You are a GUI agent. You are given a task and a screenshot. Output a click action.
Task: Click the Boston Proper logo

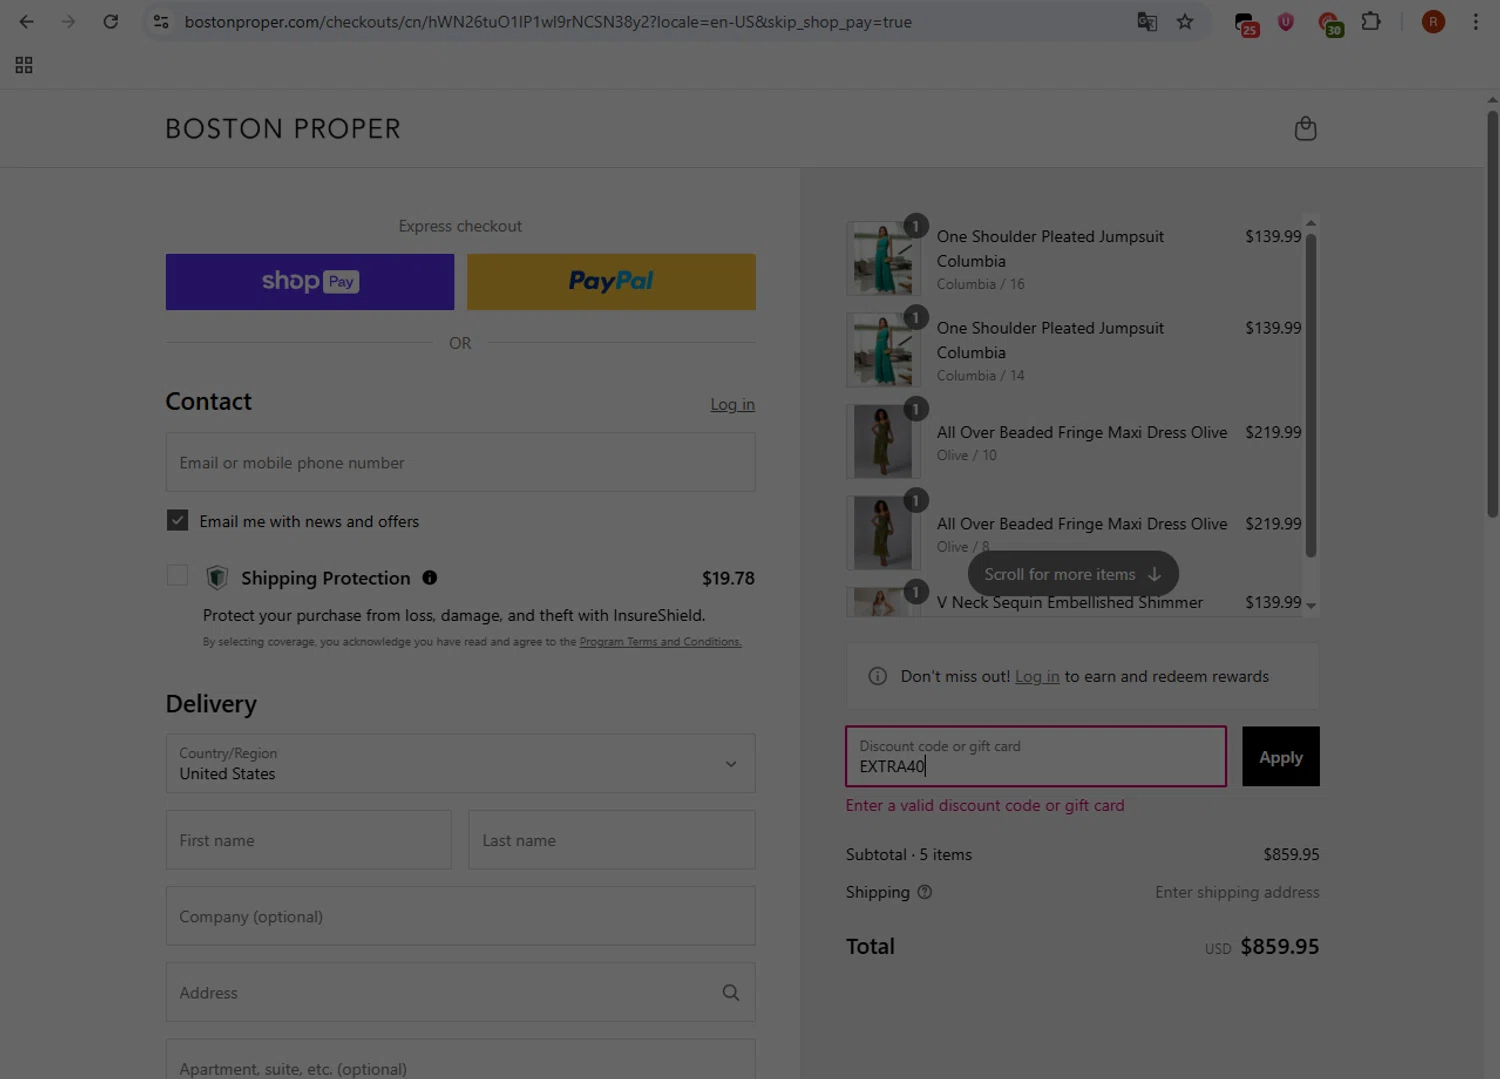coord(283,129)
